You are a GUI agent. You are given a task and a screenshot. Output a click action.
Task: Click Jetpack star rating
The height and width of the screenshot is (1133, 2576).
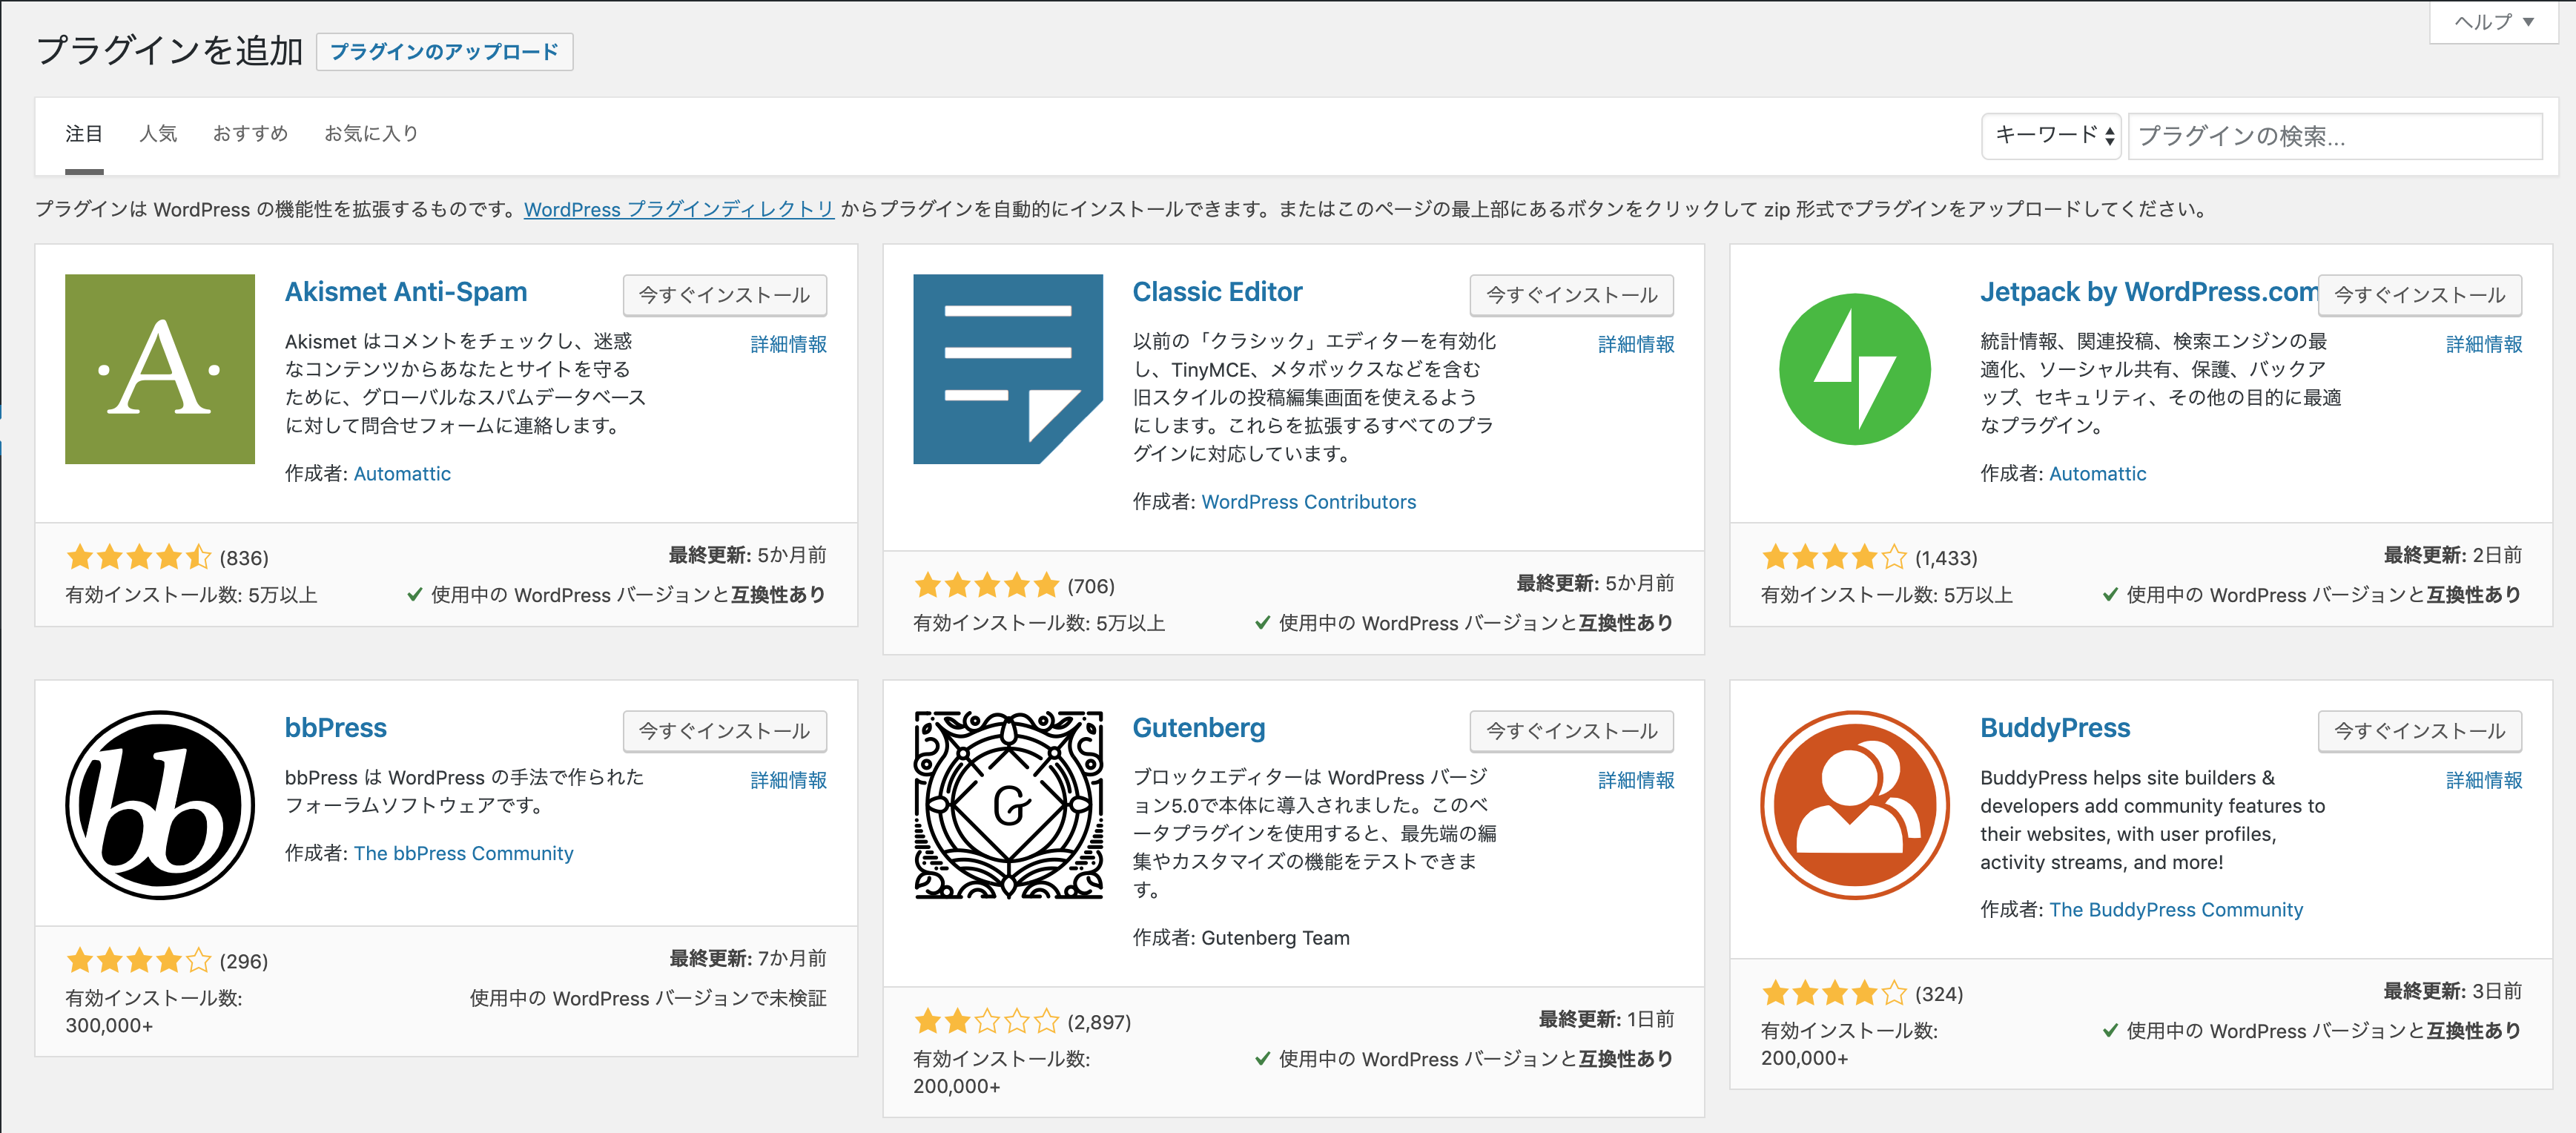coord(1834,557)
